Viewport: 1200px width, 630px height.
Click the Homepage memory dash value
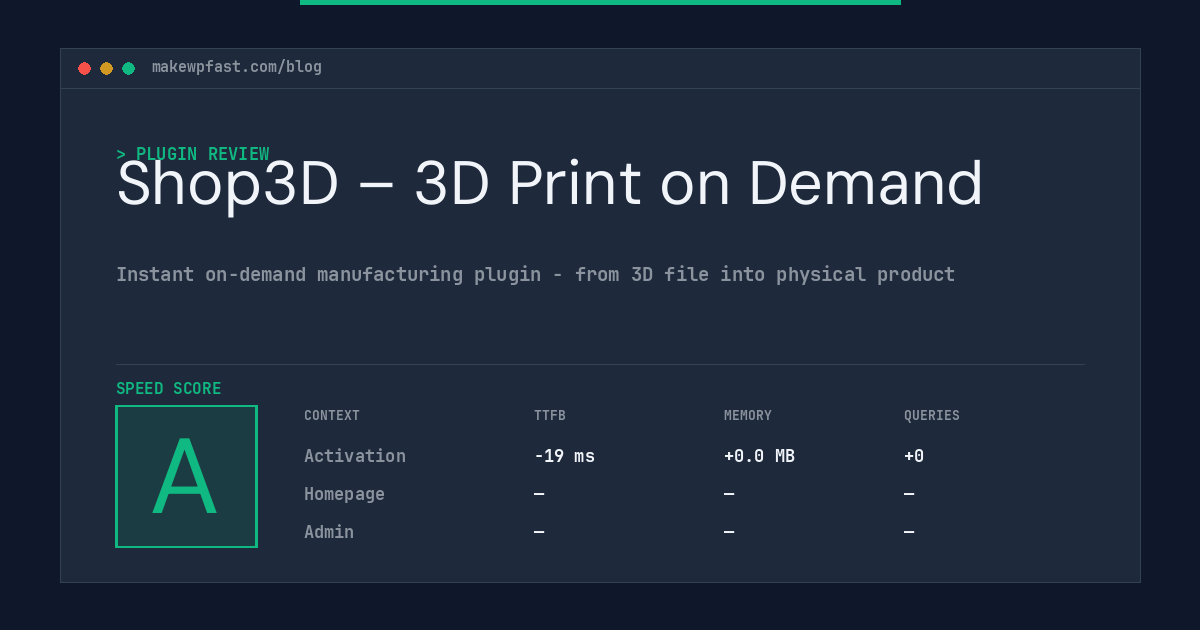pos(729,494)
